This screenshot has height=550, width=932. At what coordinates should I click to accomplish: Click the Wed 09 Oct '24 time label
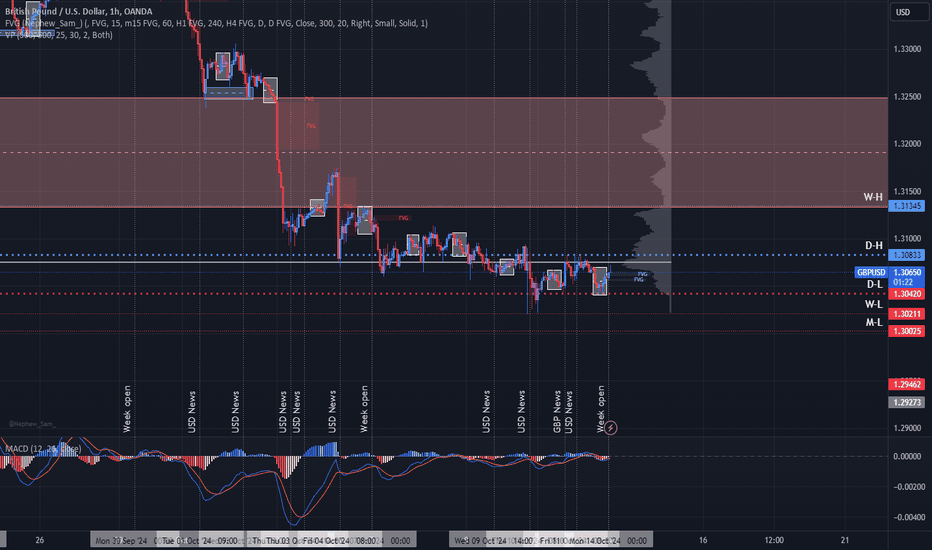pyautogui.click(x=480, y=540)
